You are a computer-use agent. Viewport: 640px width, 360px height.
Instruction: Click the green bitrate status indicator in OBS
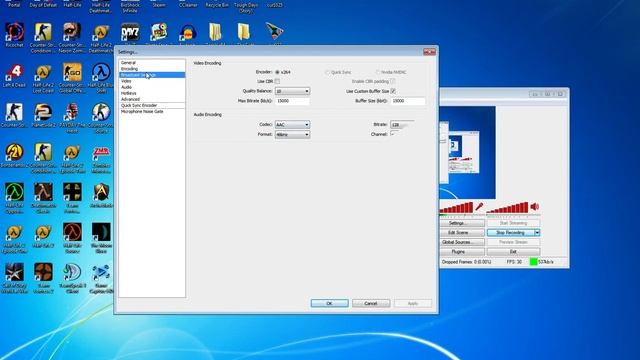pyautogui.click(x=533, y=262)
